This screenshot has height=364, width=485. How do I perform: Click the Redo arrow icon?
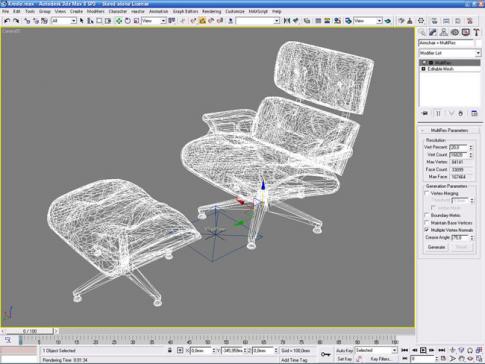[16, 21]
